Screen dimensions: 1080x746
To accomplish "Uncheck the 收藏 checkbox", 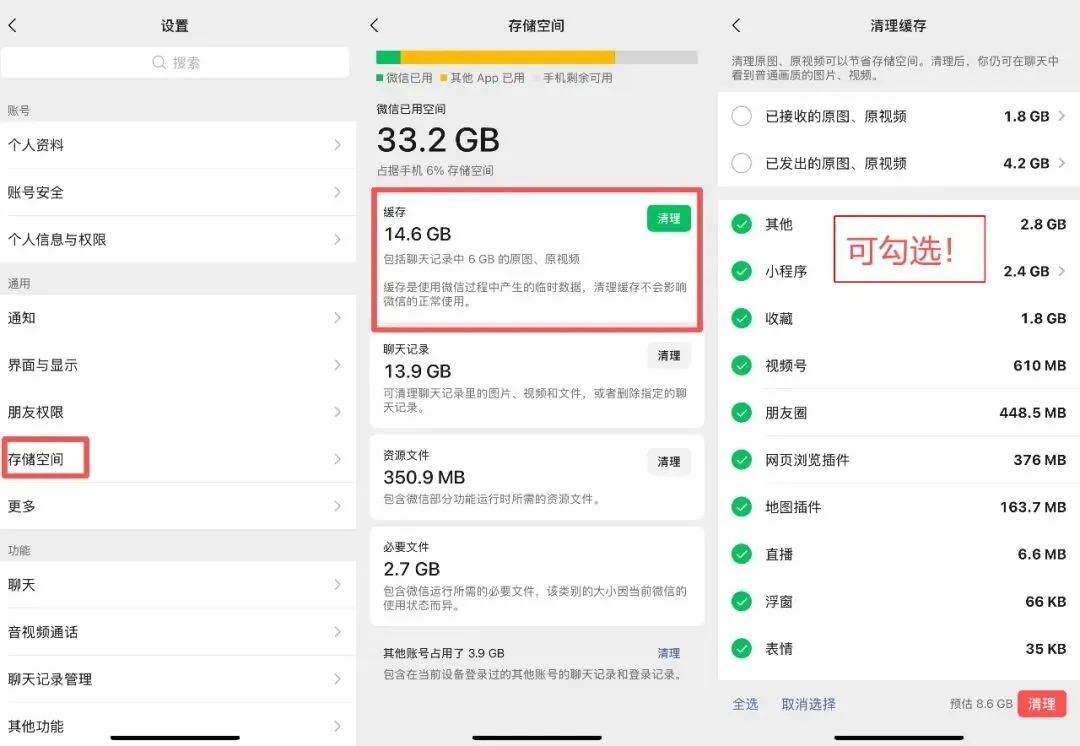I will [x=741, y=318].
